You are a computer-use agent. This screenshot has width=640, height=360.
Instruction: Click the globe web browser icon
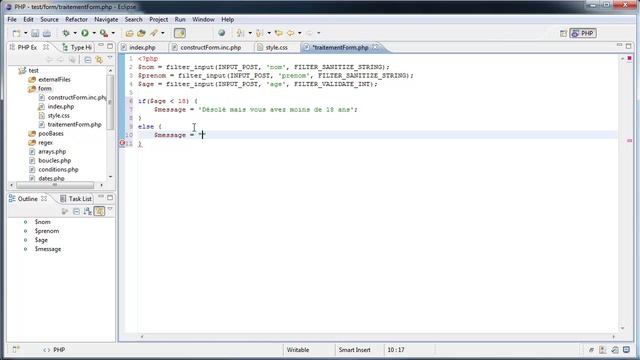coord(221,33)
